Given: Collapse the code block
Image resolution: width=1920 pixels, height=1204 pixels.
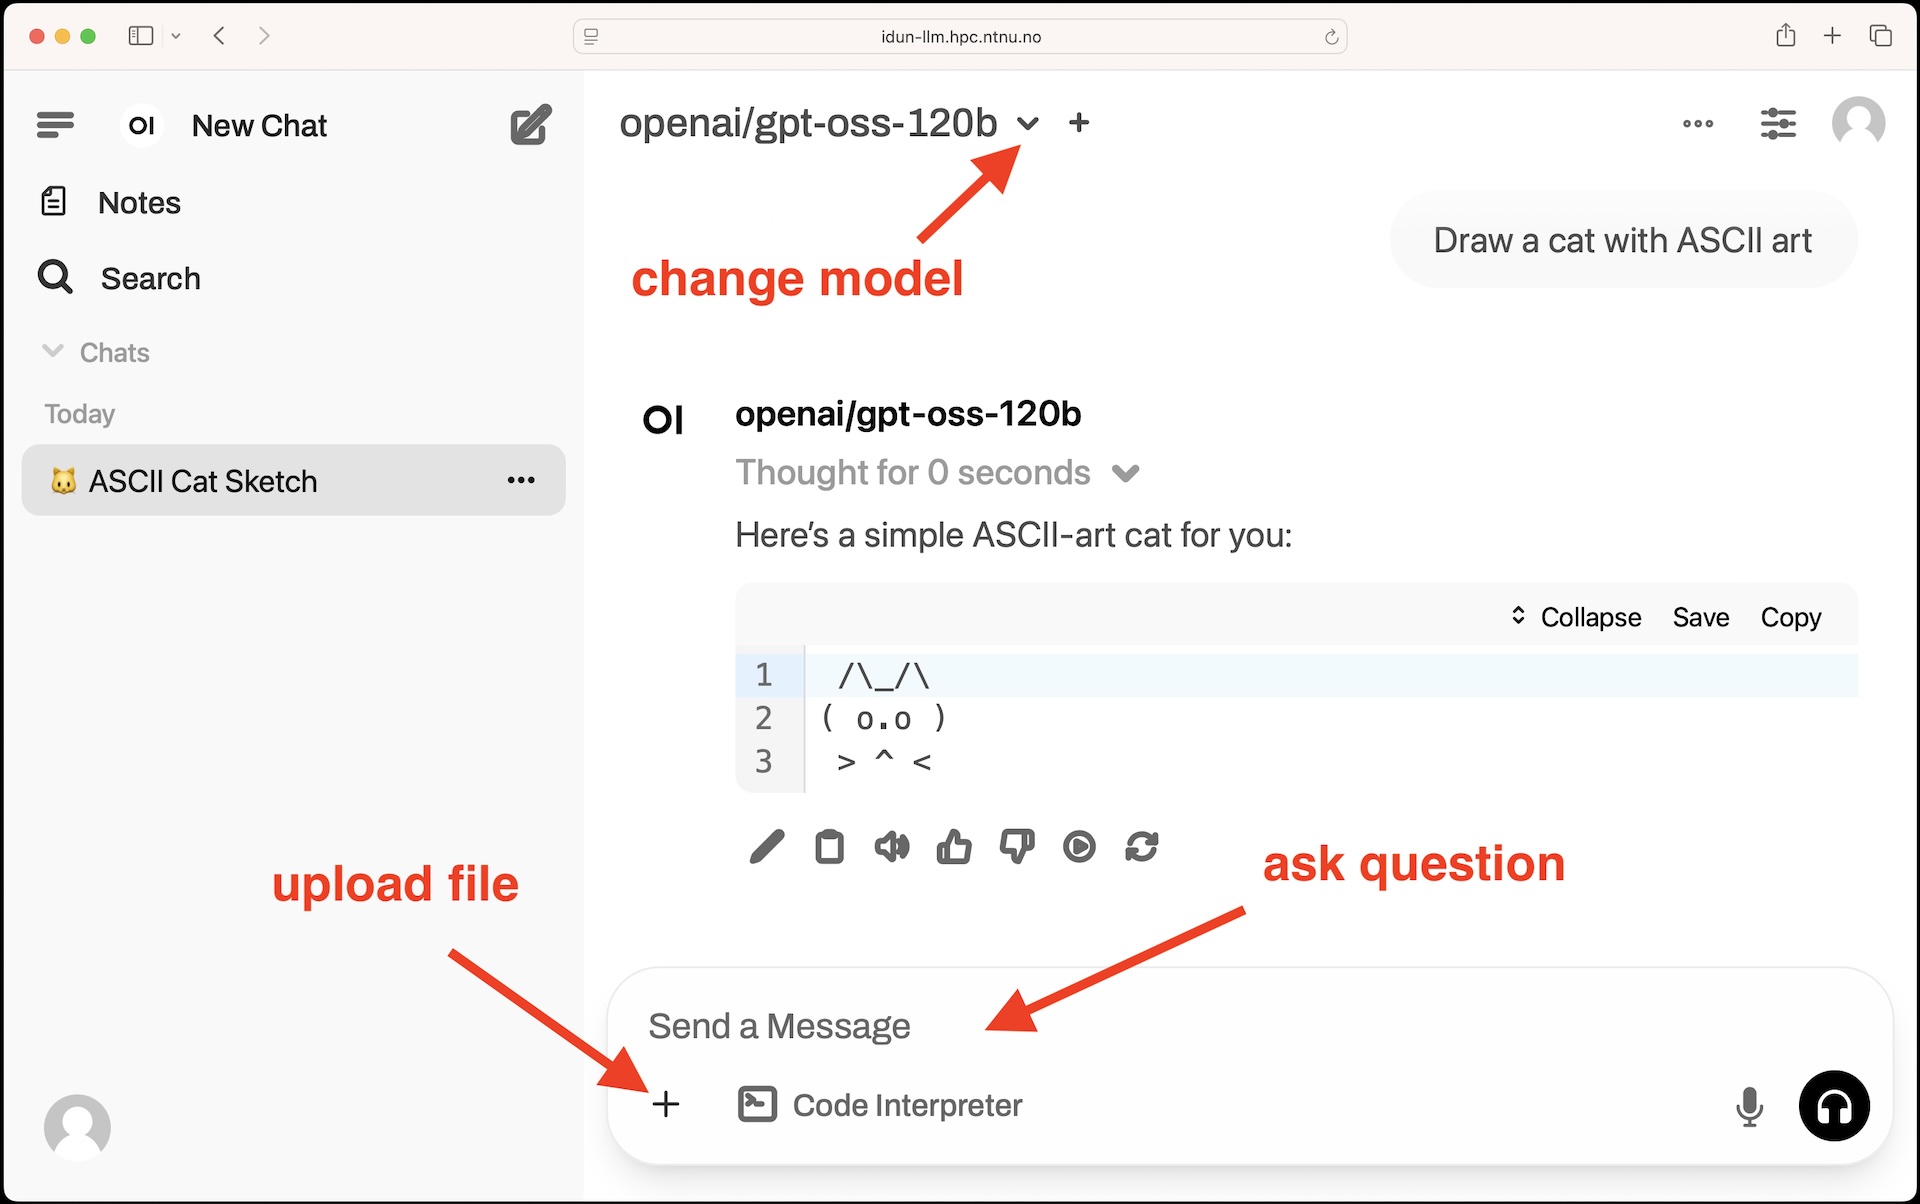Looking at the screenshot, I should (1576, 617).
